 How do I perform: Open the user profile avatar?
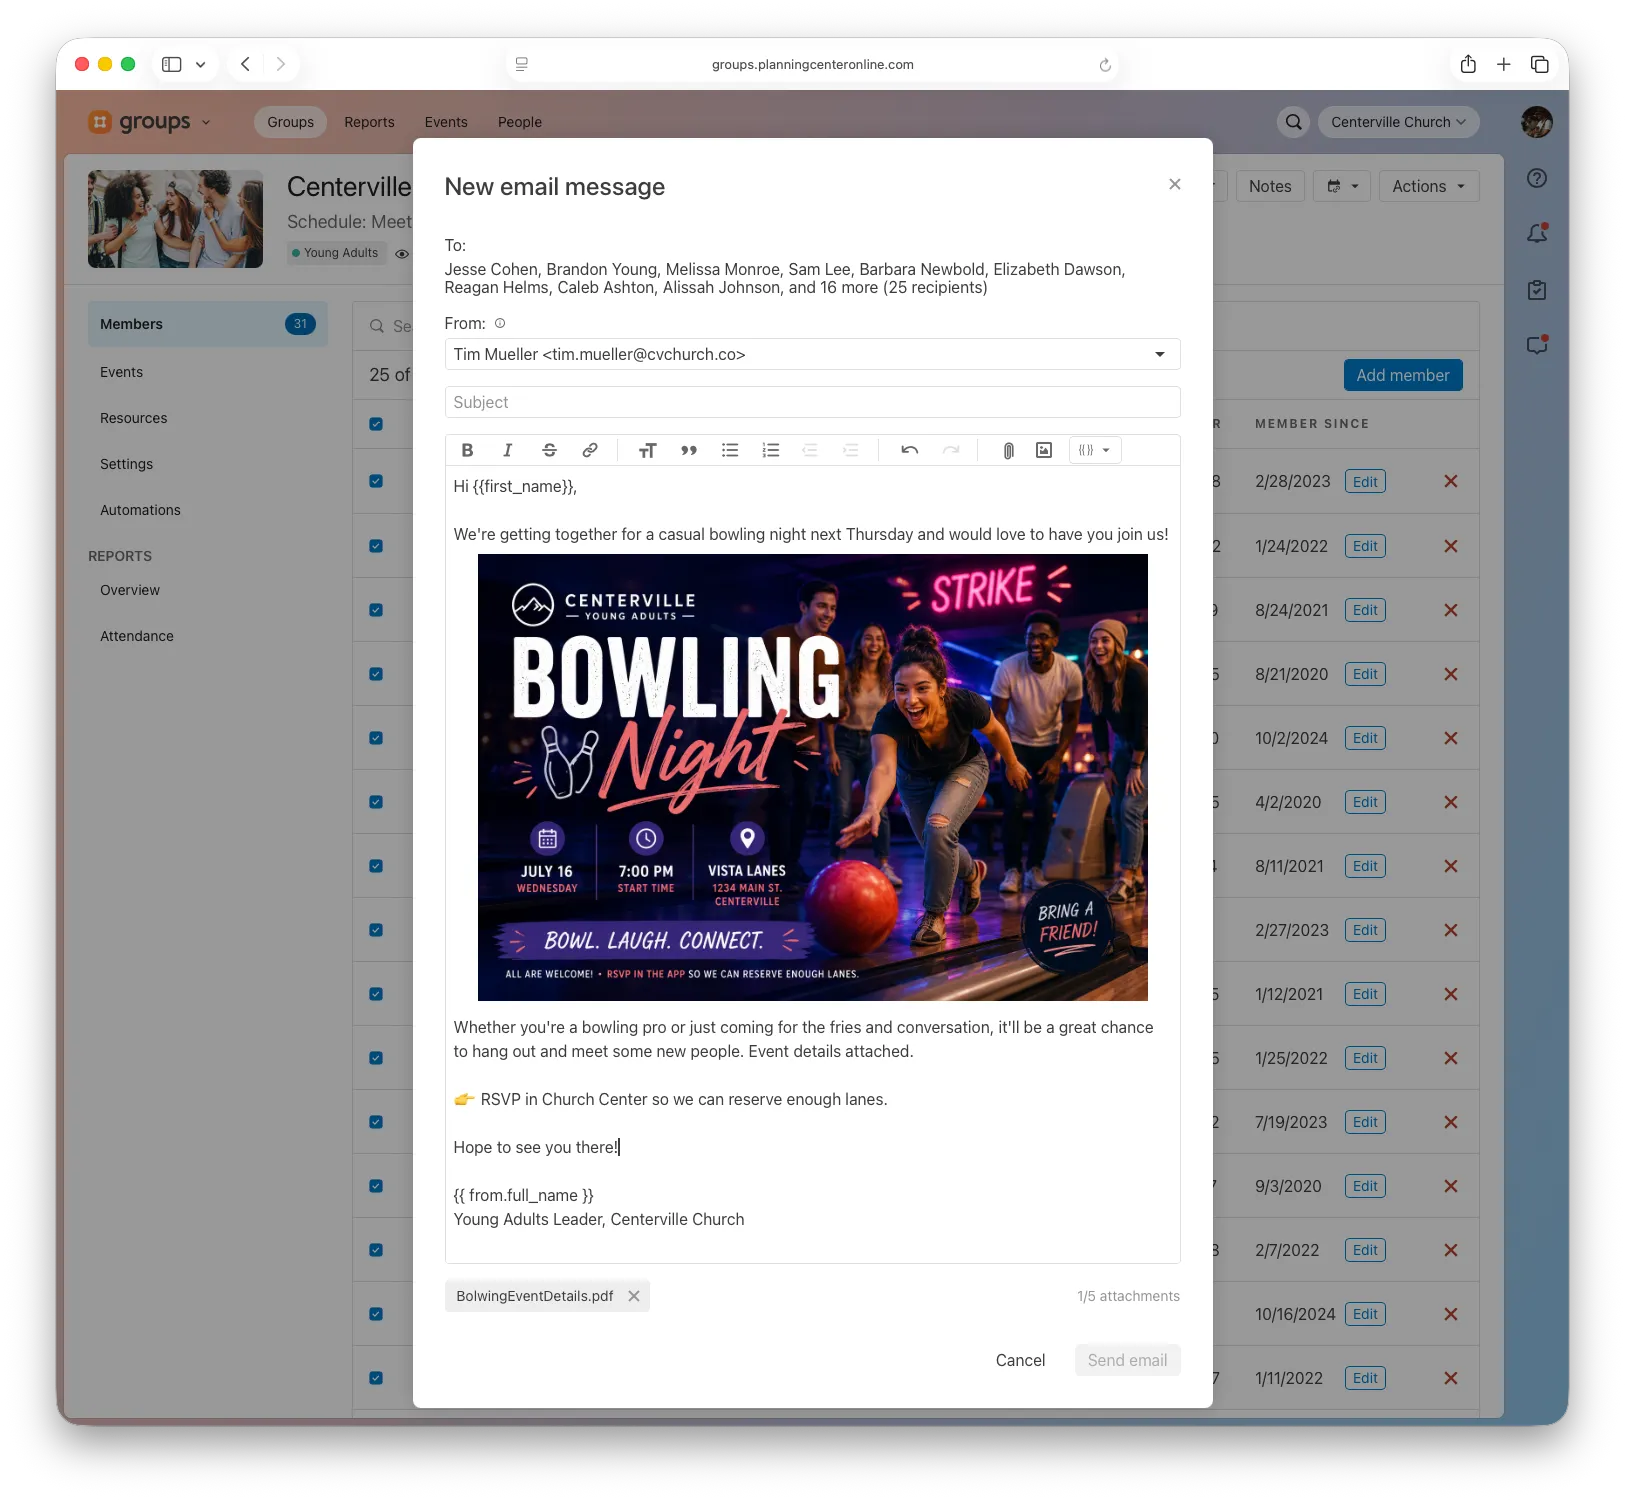pyautogui.click(x=1537, y=122)
